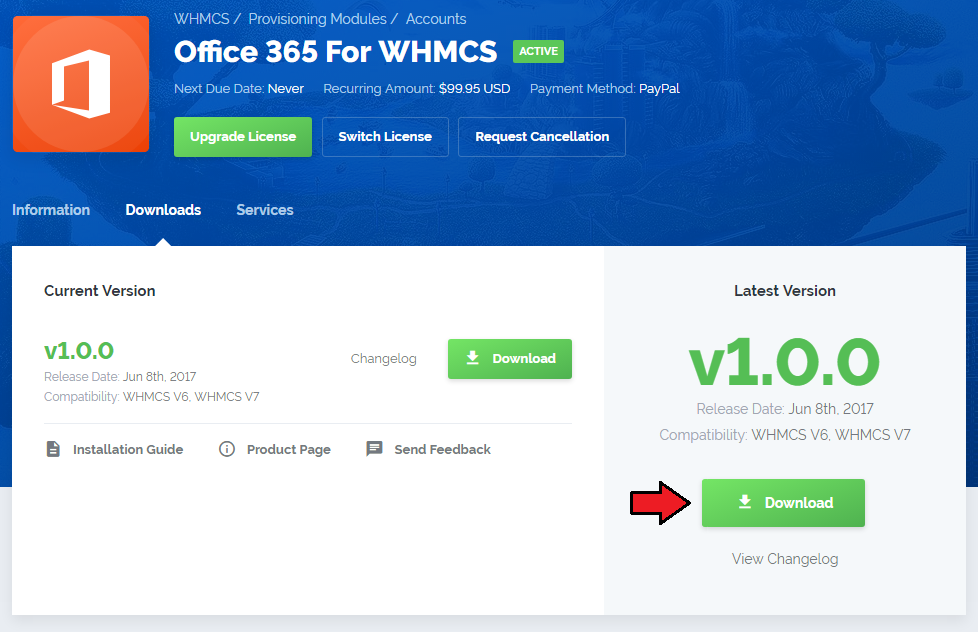
Task: Open the Changelog link beside Current Version
Action: 384,359
